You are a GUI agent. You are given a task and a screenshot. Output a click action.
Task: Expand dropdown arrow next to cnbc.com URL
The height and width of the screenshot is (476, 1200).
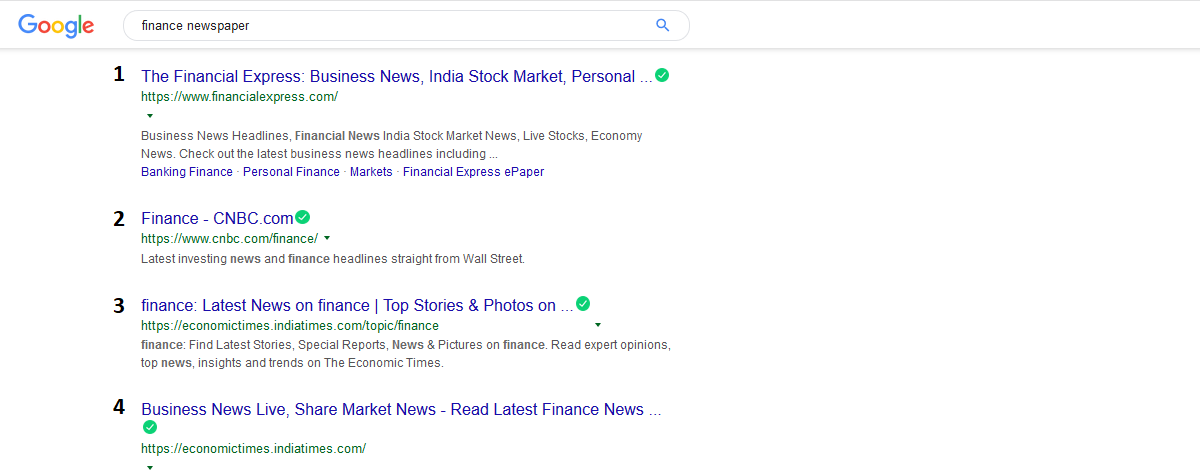pos(327,238)
